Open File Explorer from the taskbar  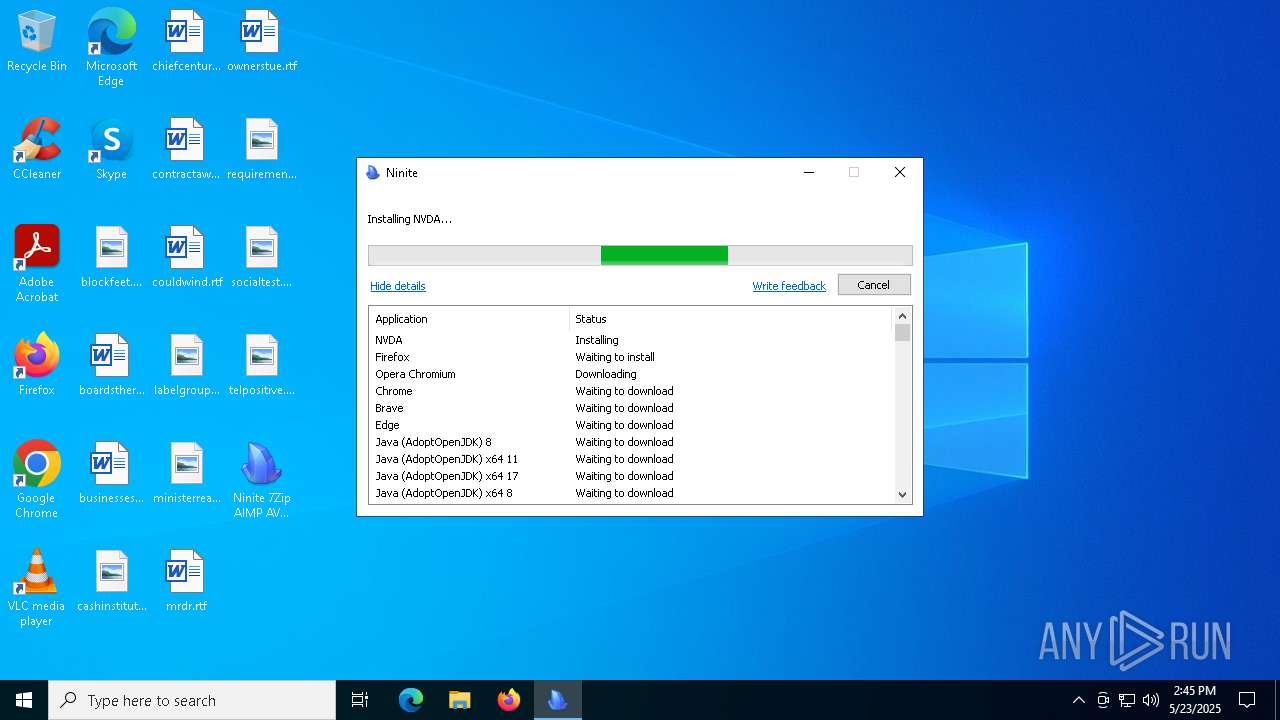click(460, 700)
